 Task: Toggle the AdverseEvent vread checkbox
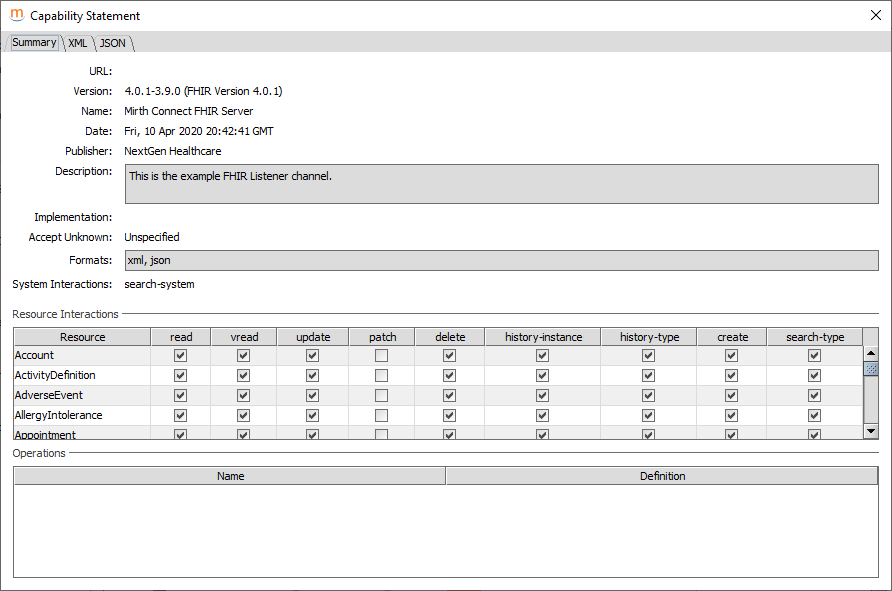pyautogui.click(x=243, y=395)
